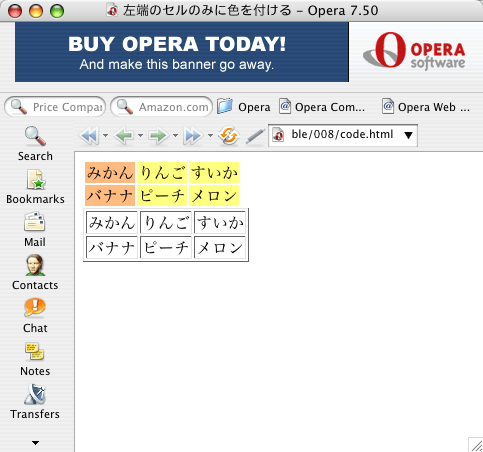Image resolution: width=483 pixels, height=452 pixels.
Task: Click the magnifier in the Amazon.com search
Action: click(x=125, y=107)
